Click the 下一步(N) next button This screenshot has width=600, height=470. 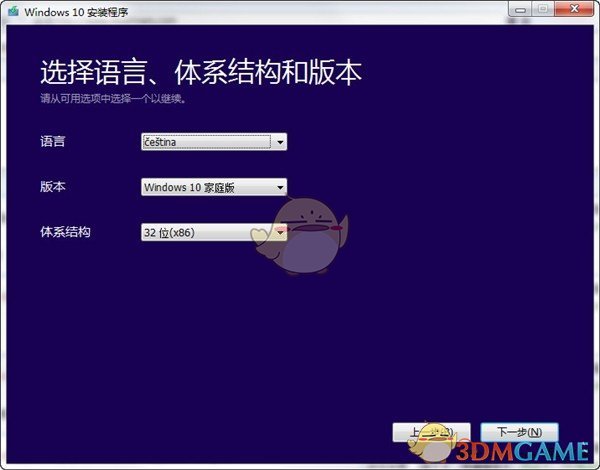(x=519, y=432)
